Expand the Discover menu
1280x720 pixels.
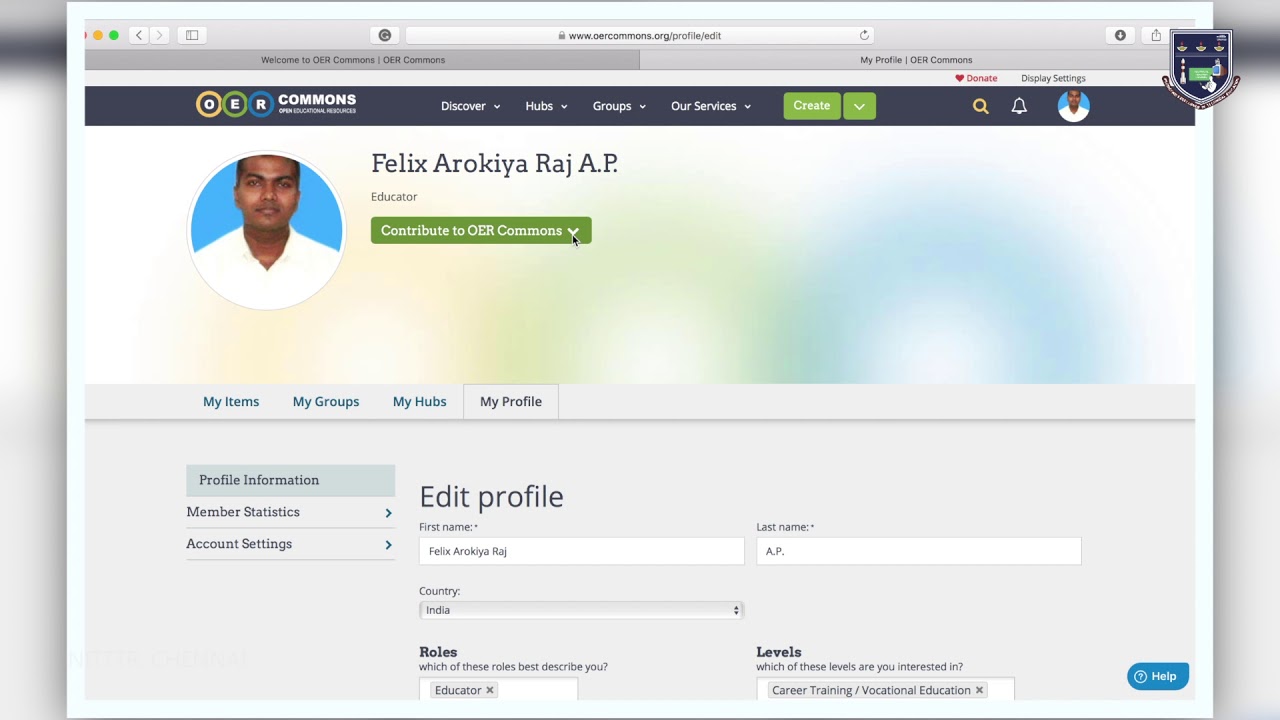tap(470, 106)
